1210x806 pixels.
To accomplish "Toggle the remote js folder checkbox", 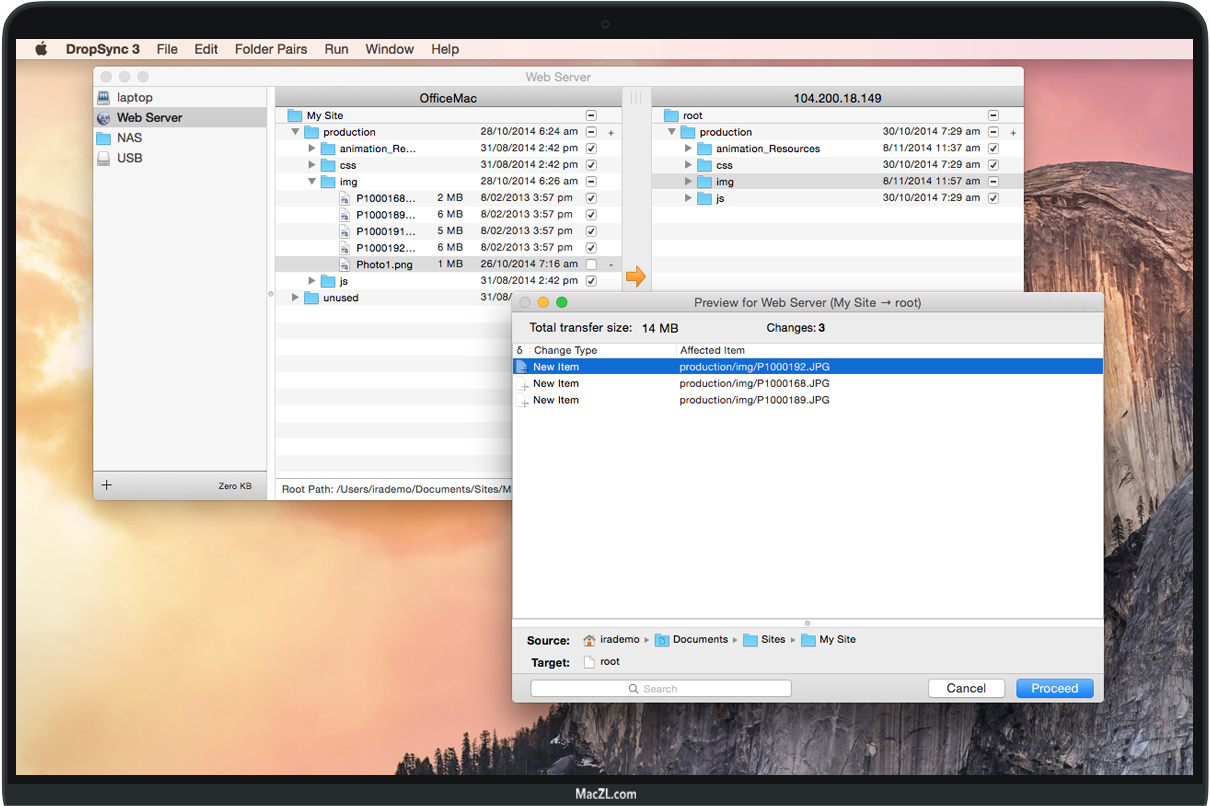I will (x=993, y=198).
